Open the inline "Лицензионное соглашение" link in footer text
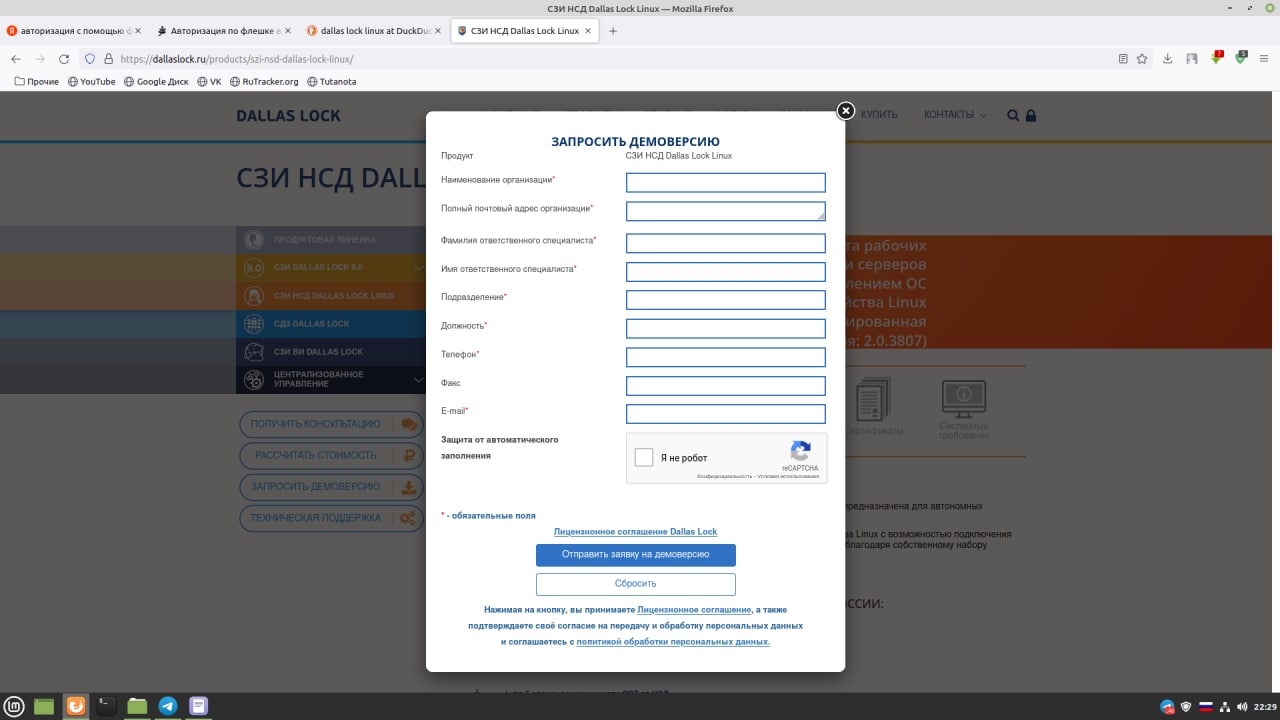 coord(694,610)
